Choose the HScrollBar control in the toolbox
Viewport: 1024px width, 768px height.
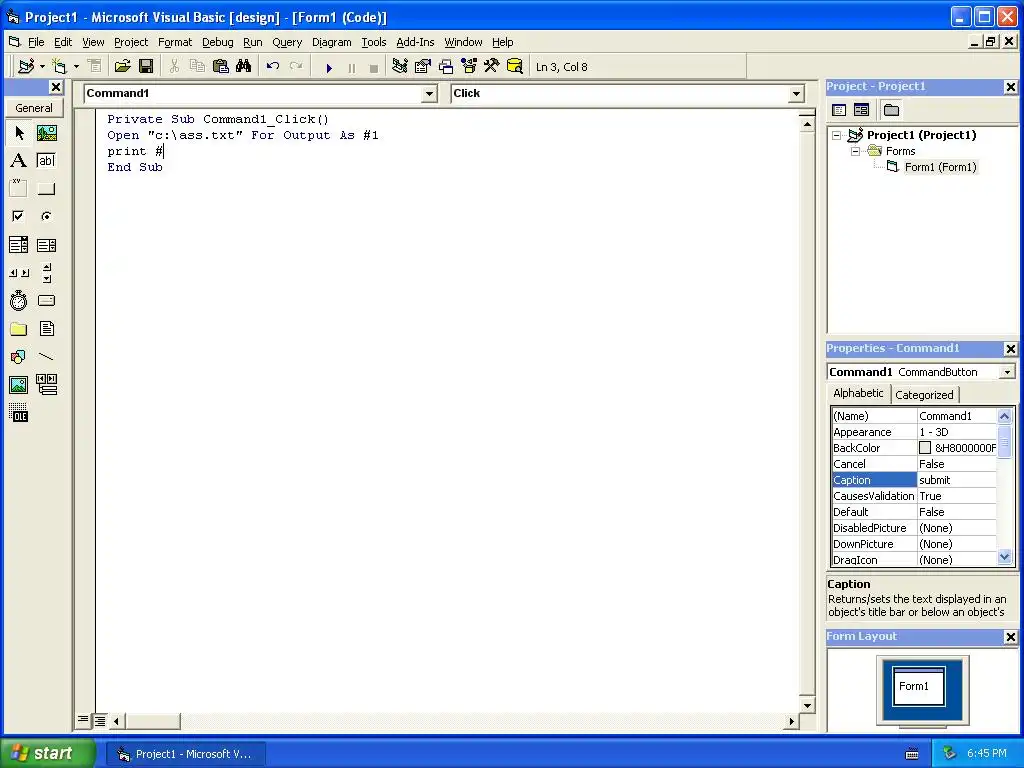click(19, 272)
